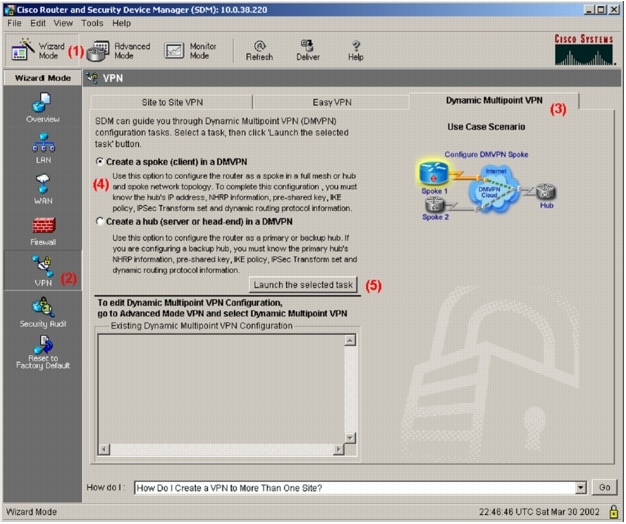The height and width of the screenshot is (524, 626).
Task: Open Security Audit in the sidebar
Action: [43, 312]
